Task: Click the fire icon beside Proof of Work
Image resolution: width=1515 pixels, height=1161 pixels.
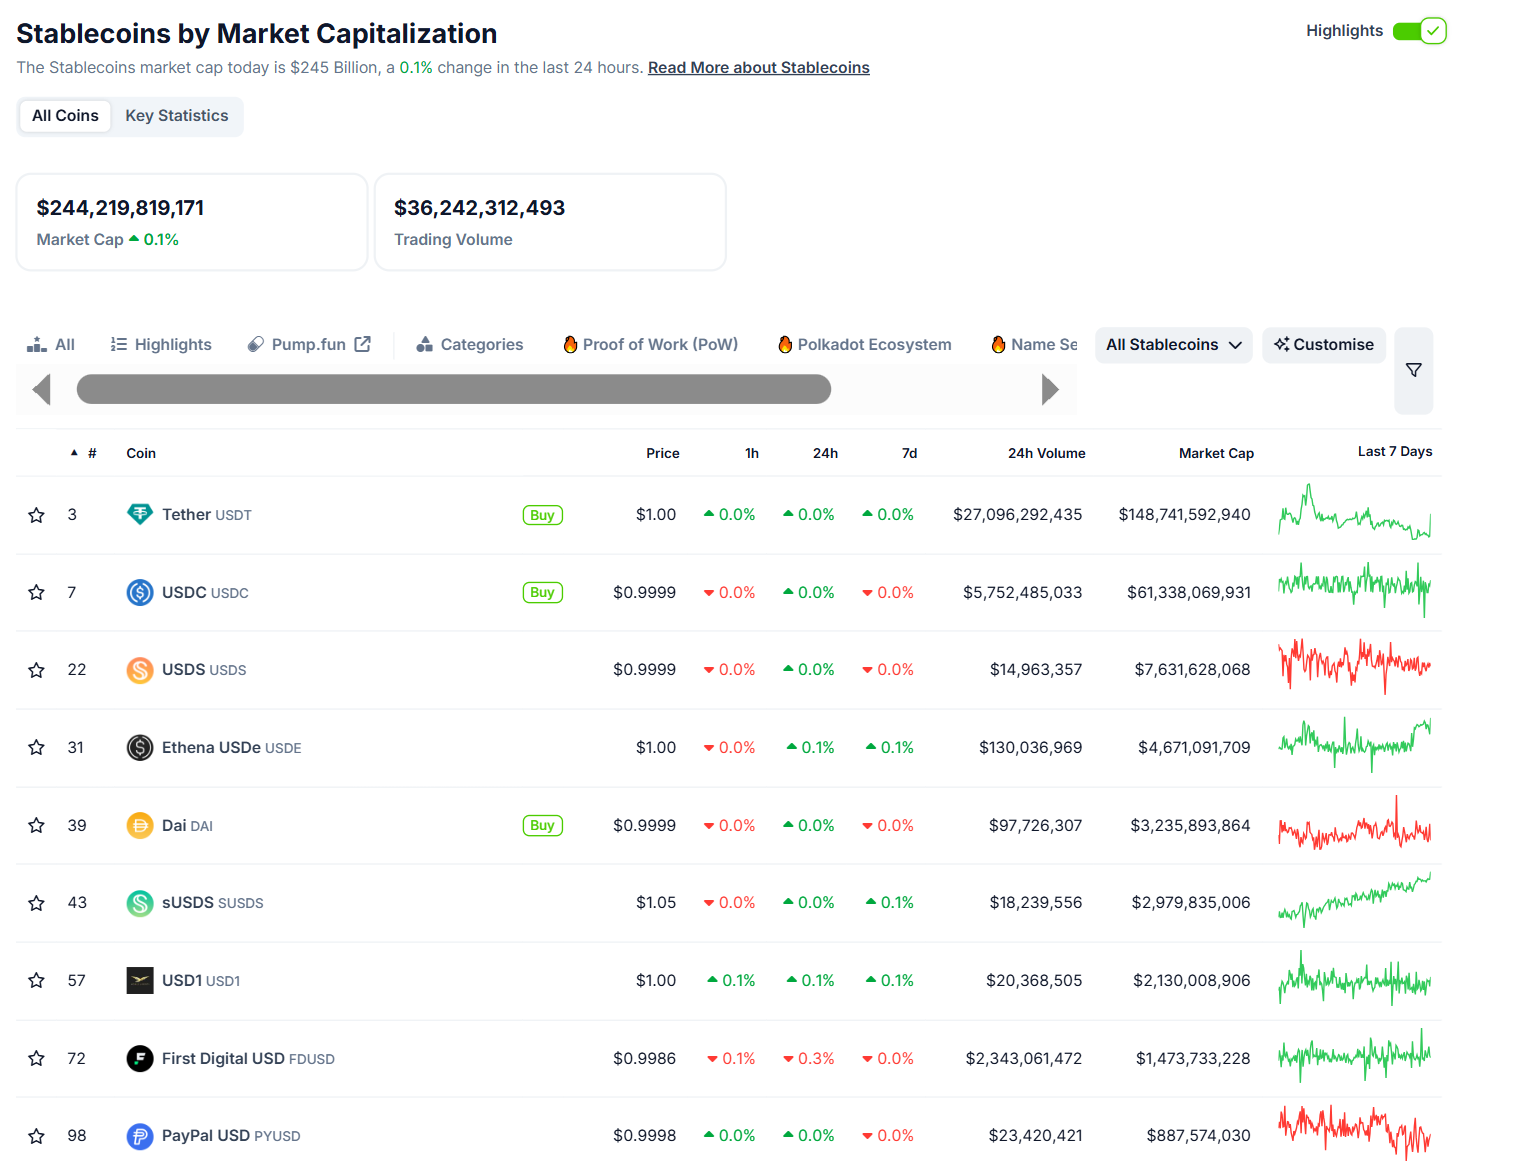Action: pyautogui.click(x=570, y=344)
